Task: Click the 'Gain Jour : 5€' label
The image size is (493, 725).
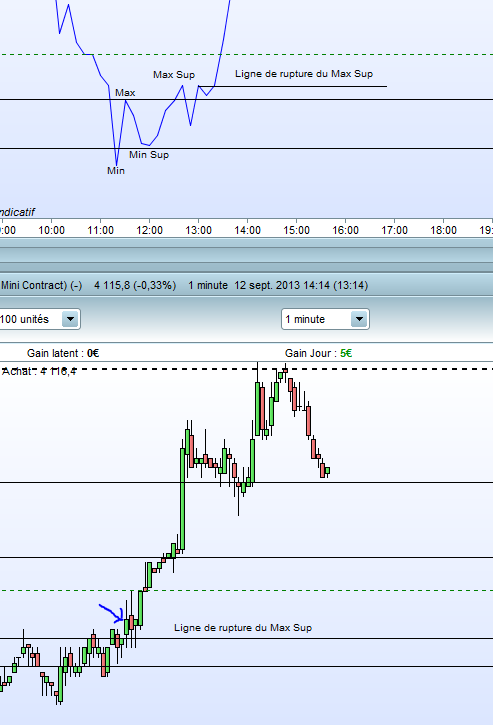Action: (318, 353)
